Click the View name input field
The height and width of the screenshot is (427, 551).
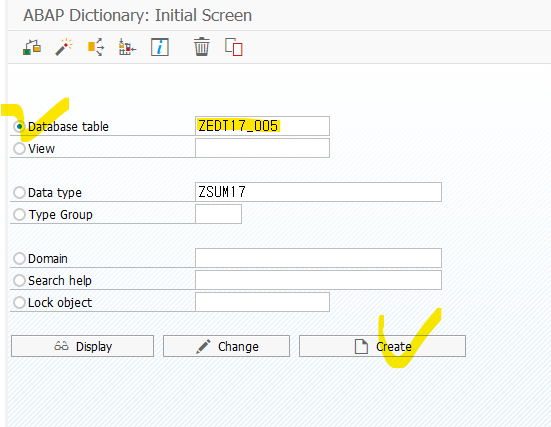[x=262, y=148]
